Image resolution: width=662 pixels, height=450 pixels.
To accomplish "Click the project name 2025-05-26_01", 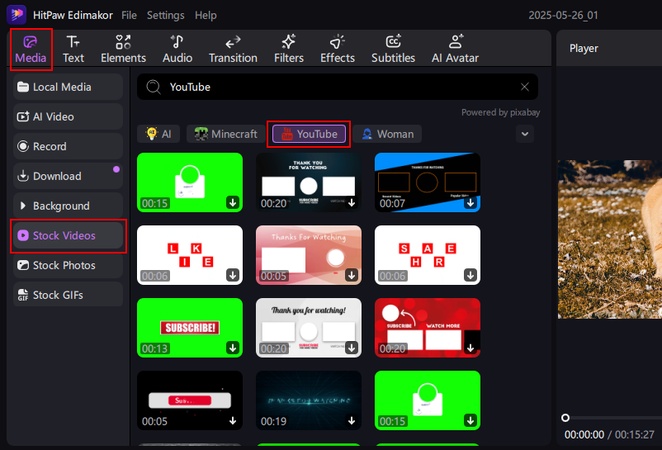I will tap(563, 15).
